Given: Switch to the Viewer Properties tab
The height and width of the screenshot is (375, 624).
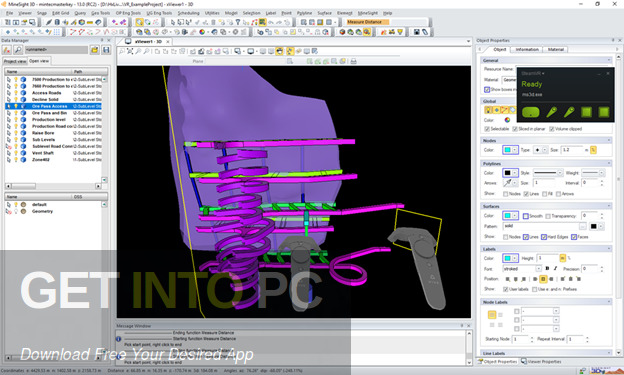Looking at the screenshot, I should [x=541, y=361].
